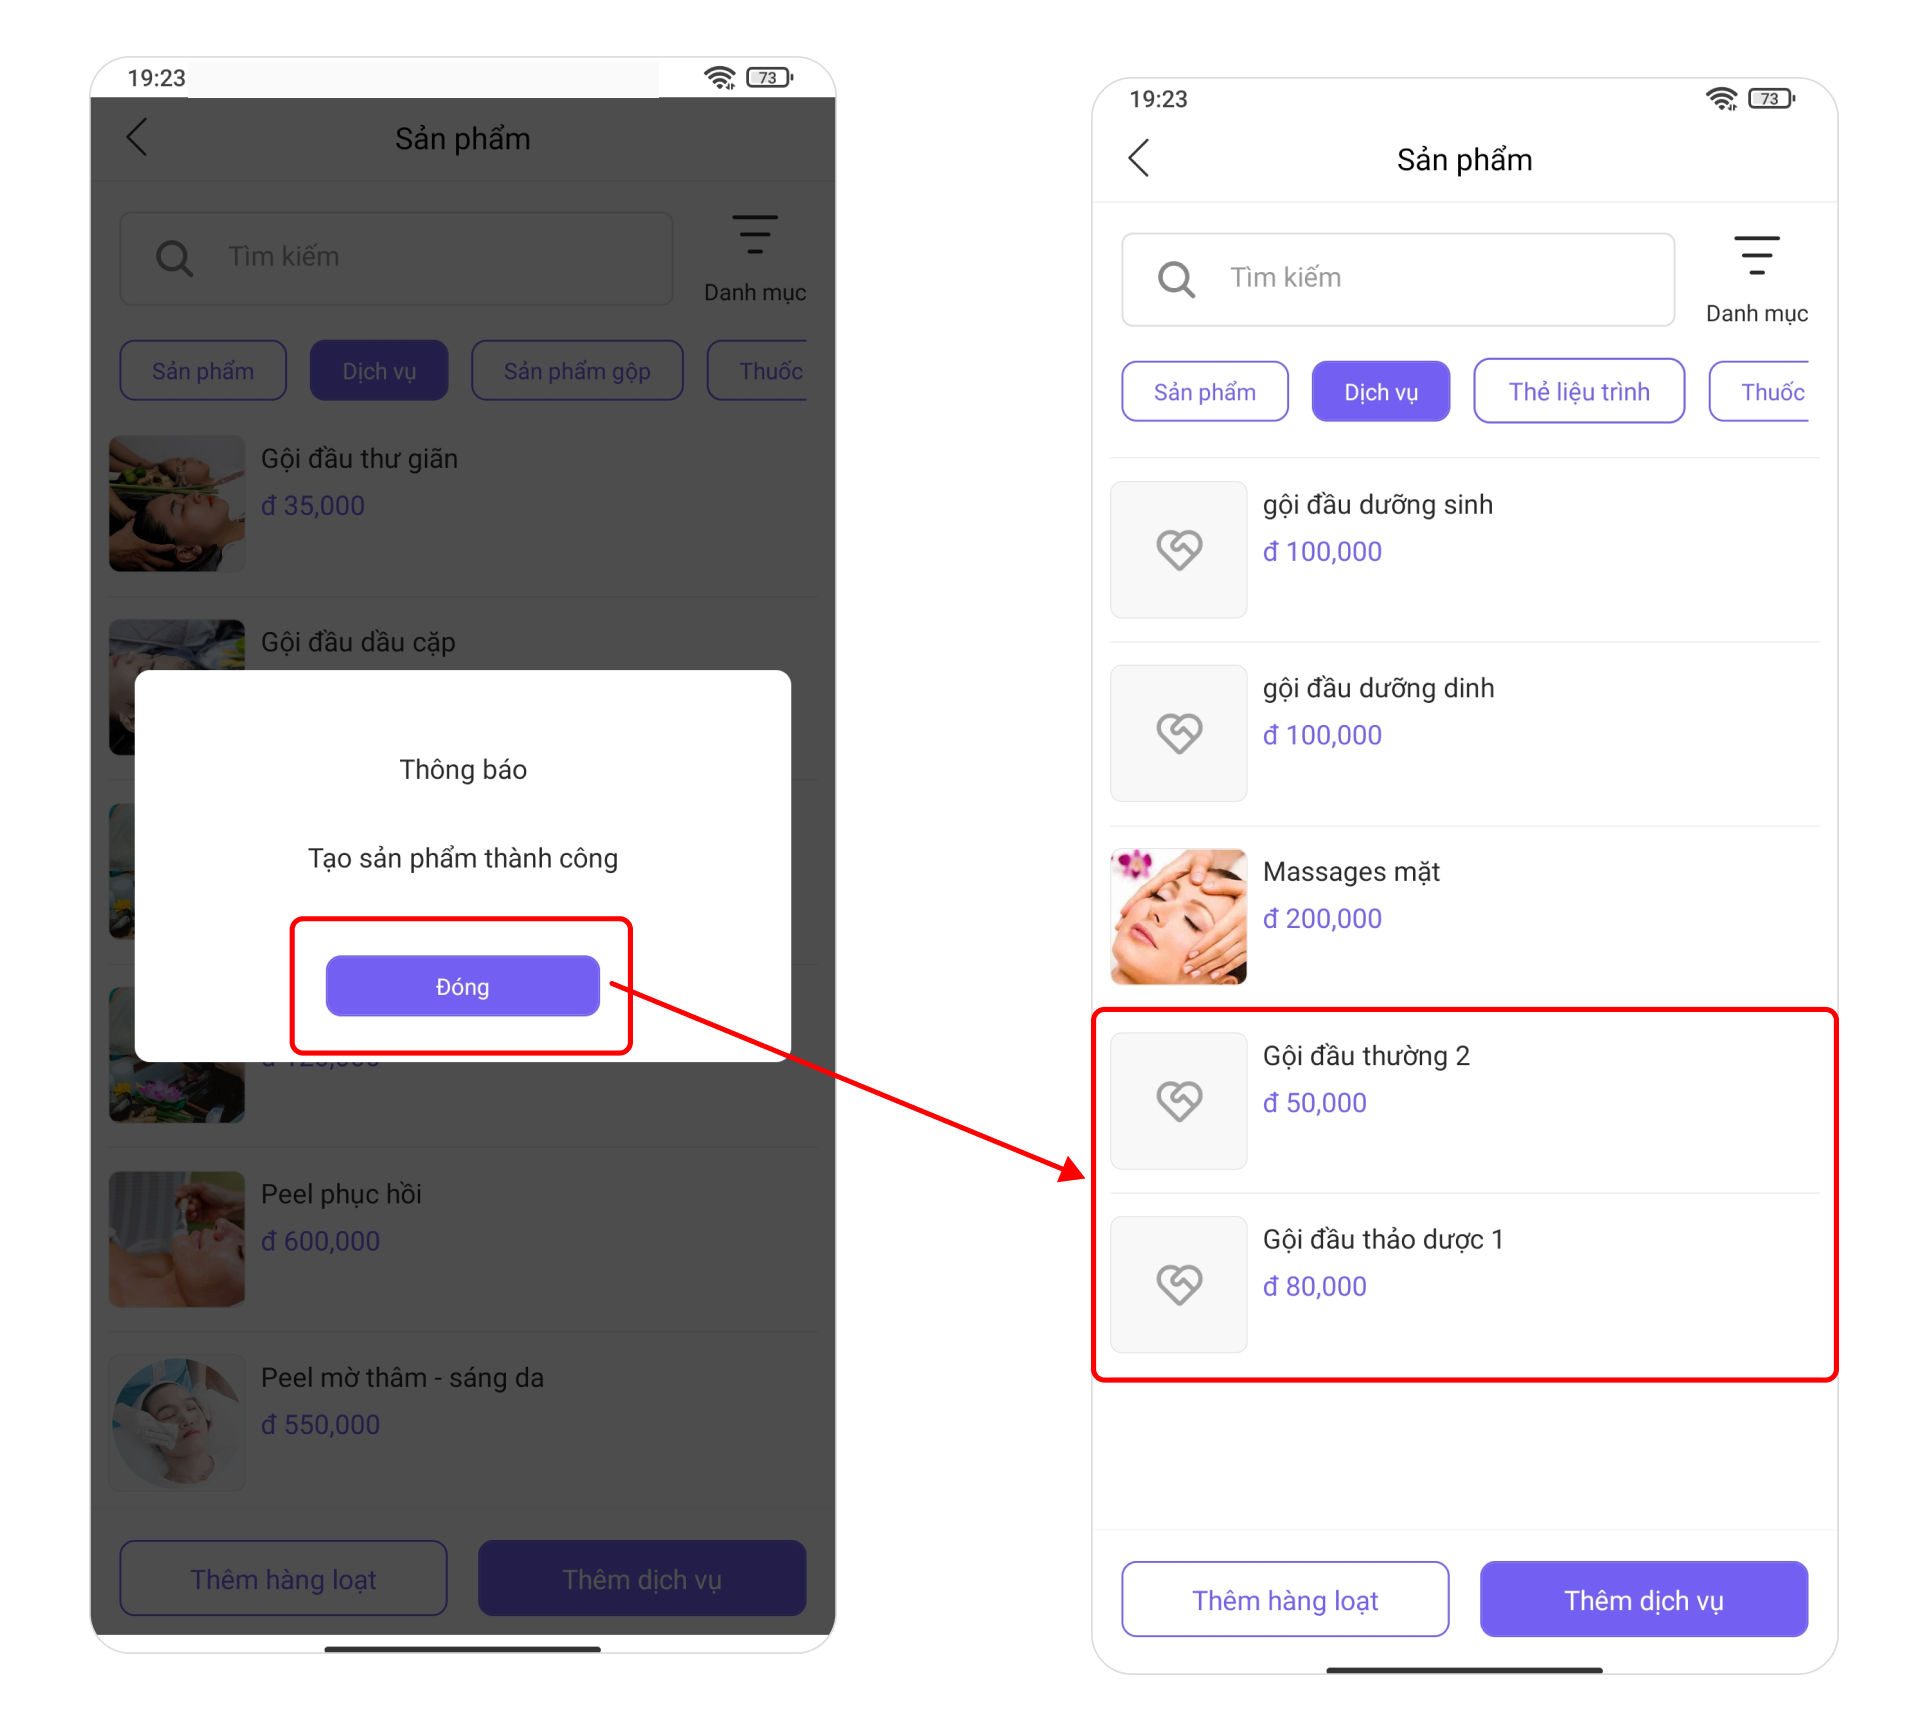Image resolution: width=1920 pixels, height=1709 pixels.
Task: Tap Thêm hàng loạt on the right screen
Action: pyautogui.click(x=1284, y=1599)
